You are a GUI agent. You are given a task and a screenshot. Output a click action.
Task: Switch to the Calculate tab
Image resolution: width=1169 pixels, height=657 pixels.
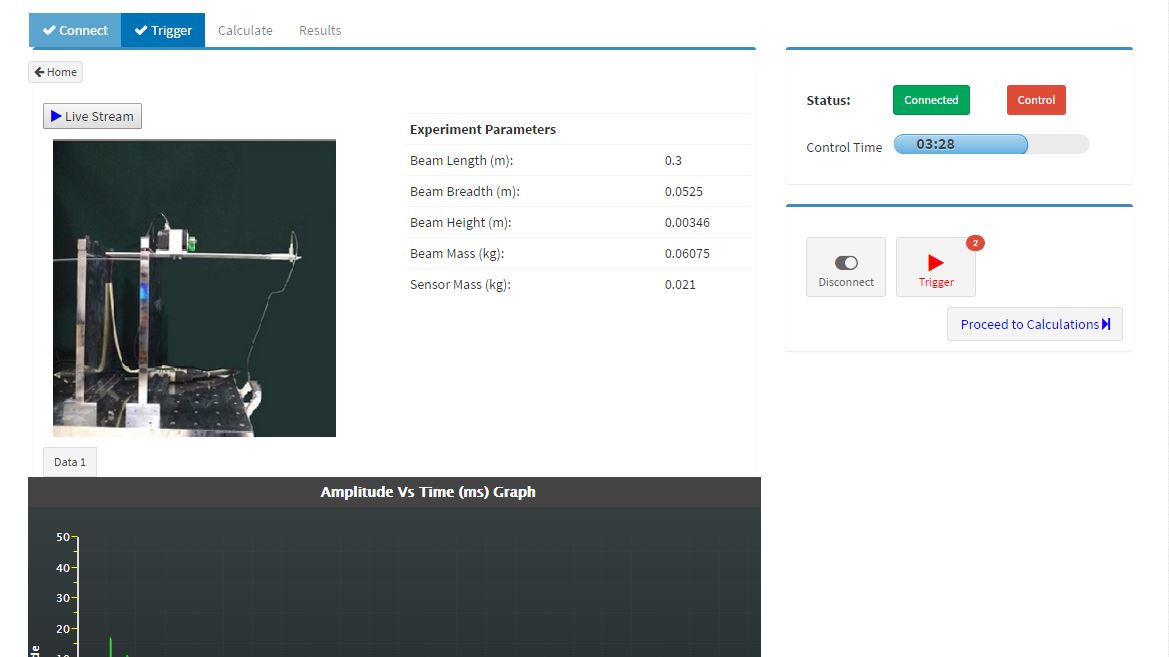(x=245, y=31)
